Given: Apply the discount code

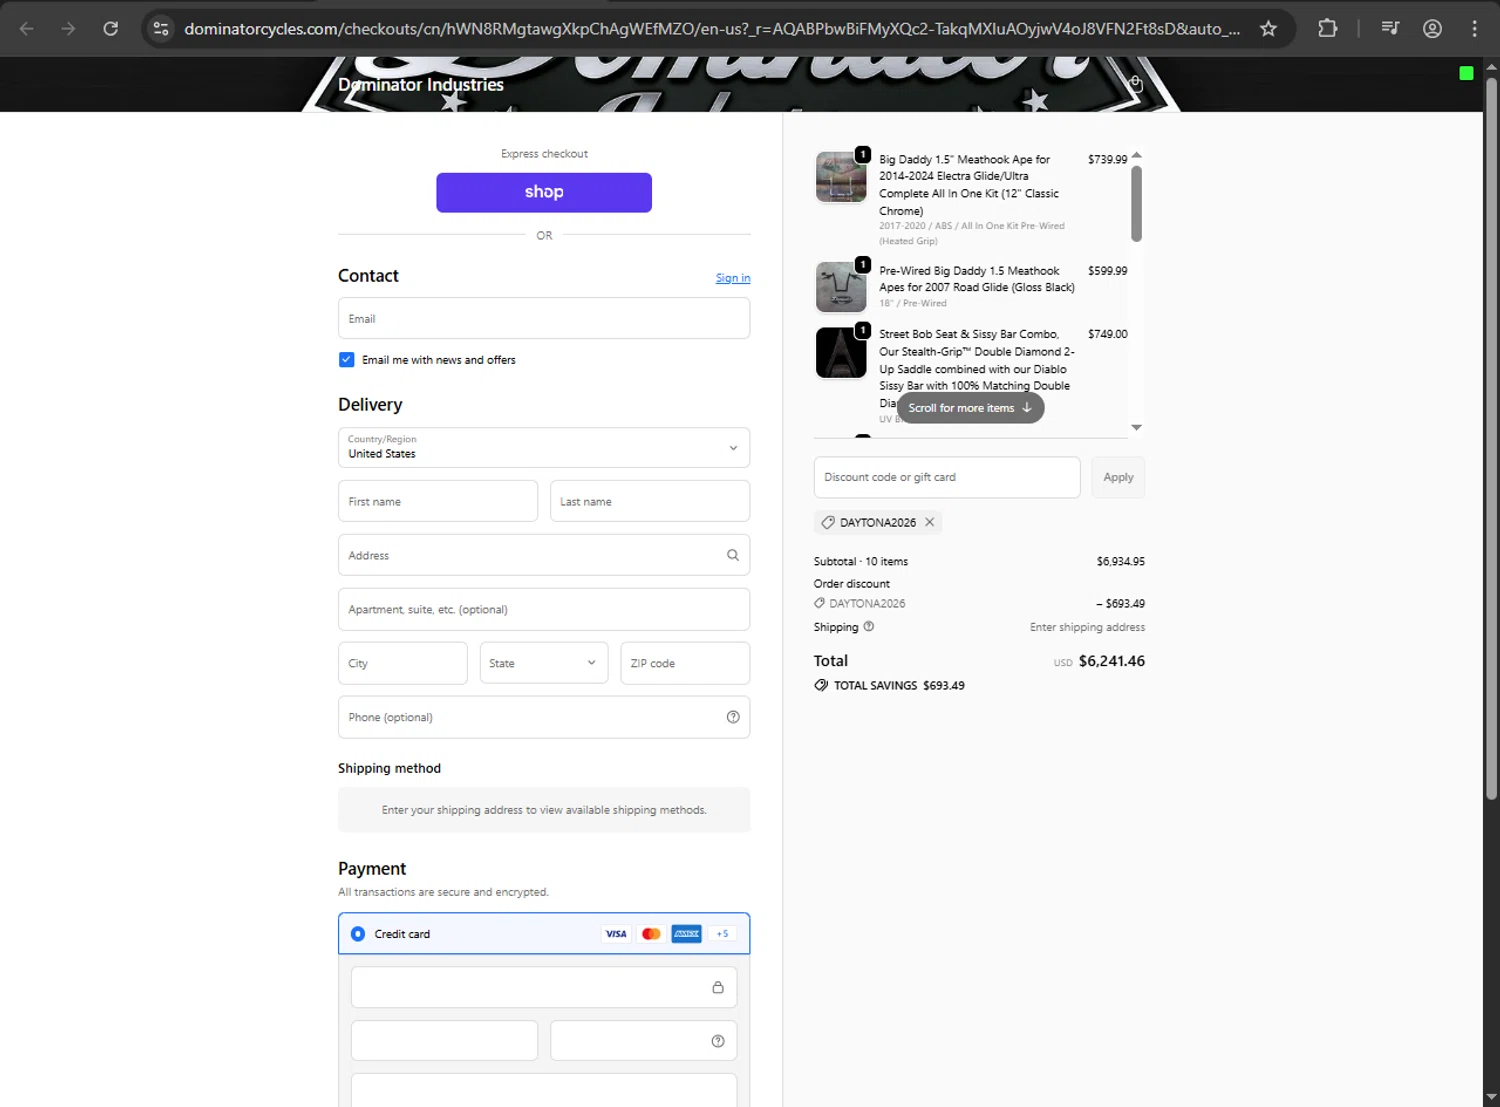Looking at the screenshot, I should [1118, 477].
